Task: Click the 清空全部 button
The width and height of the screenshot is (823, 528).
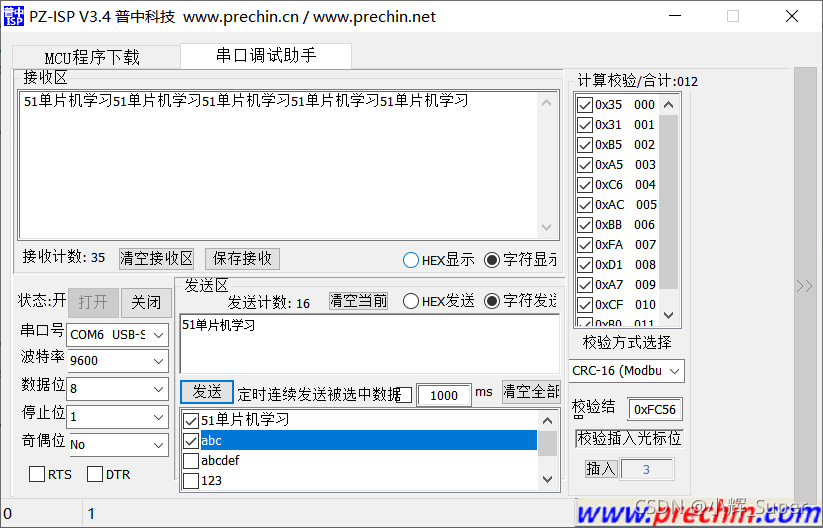Action: [x=531, y=392]
